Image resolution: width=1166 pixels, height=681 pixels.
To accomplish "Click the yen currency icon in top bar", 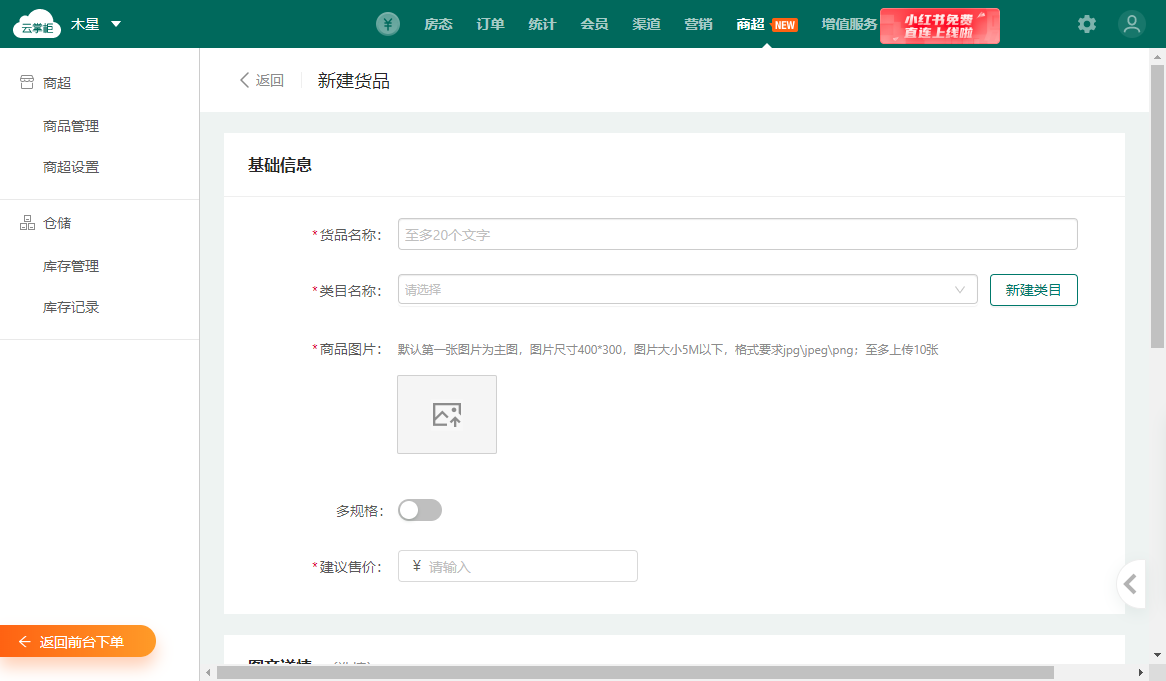I will tap(388, 24).
